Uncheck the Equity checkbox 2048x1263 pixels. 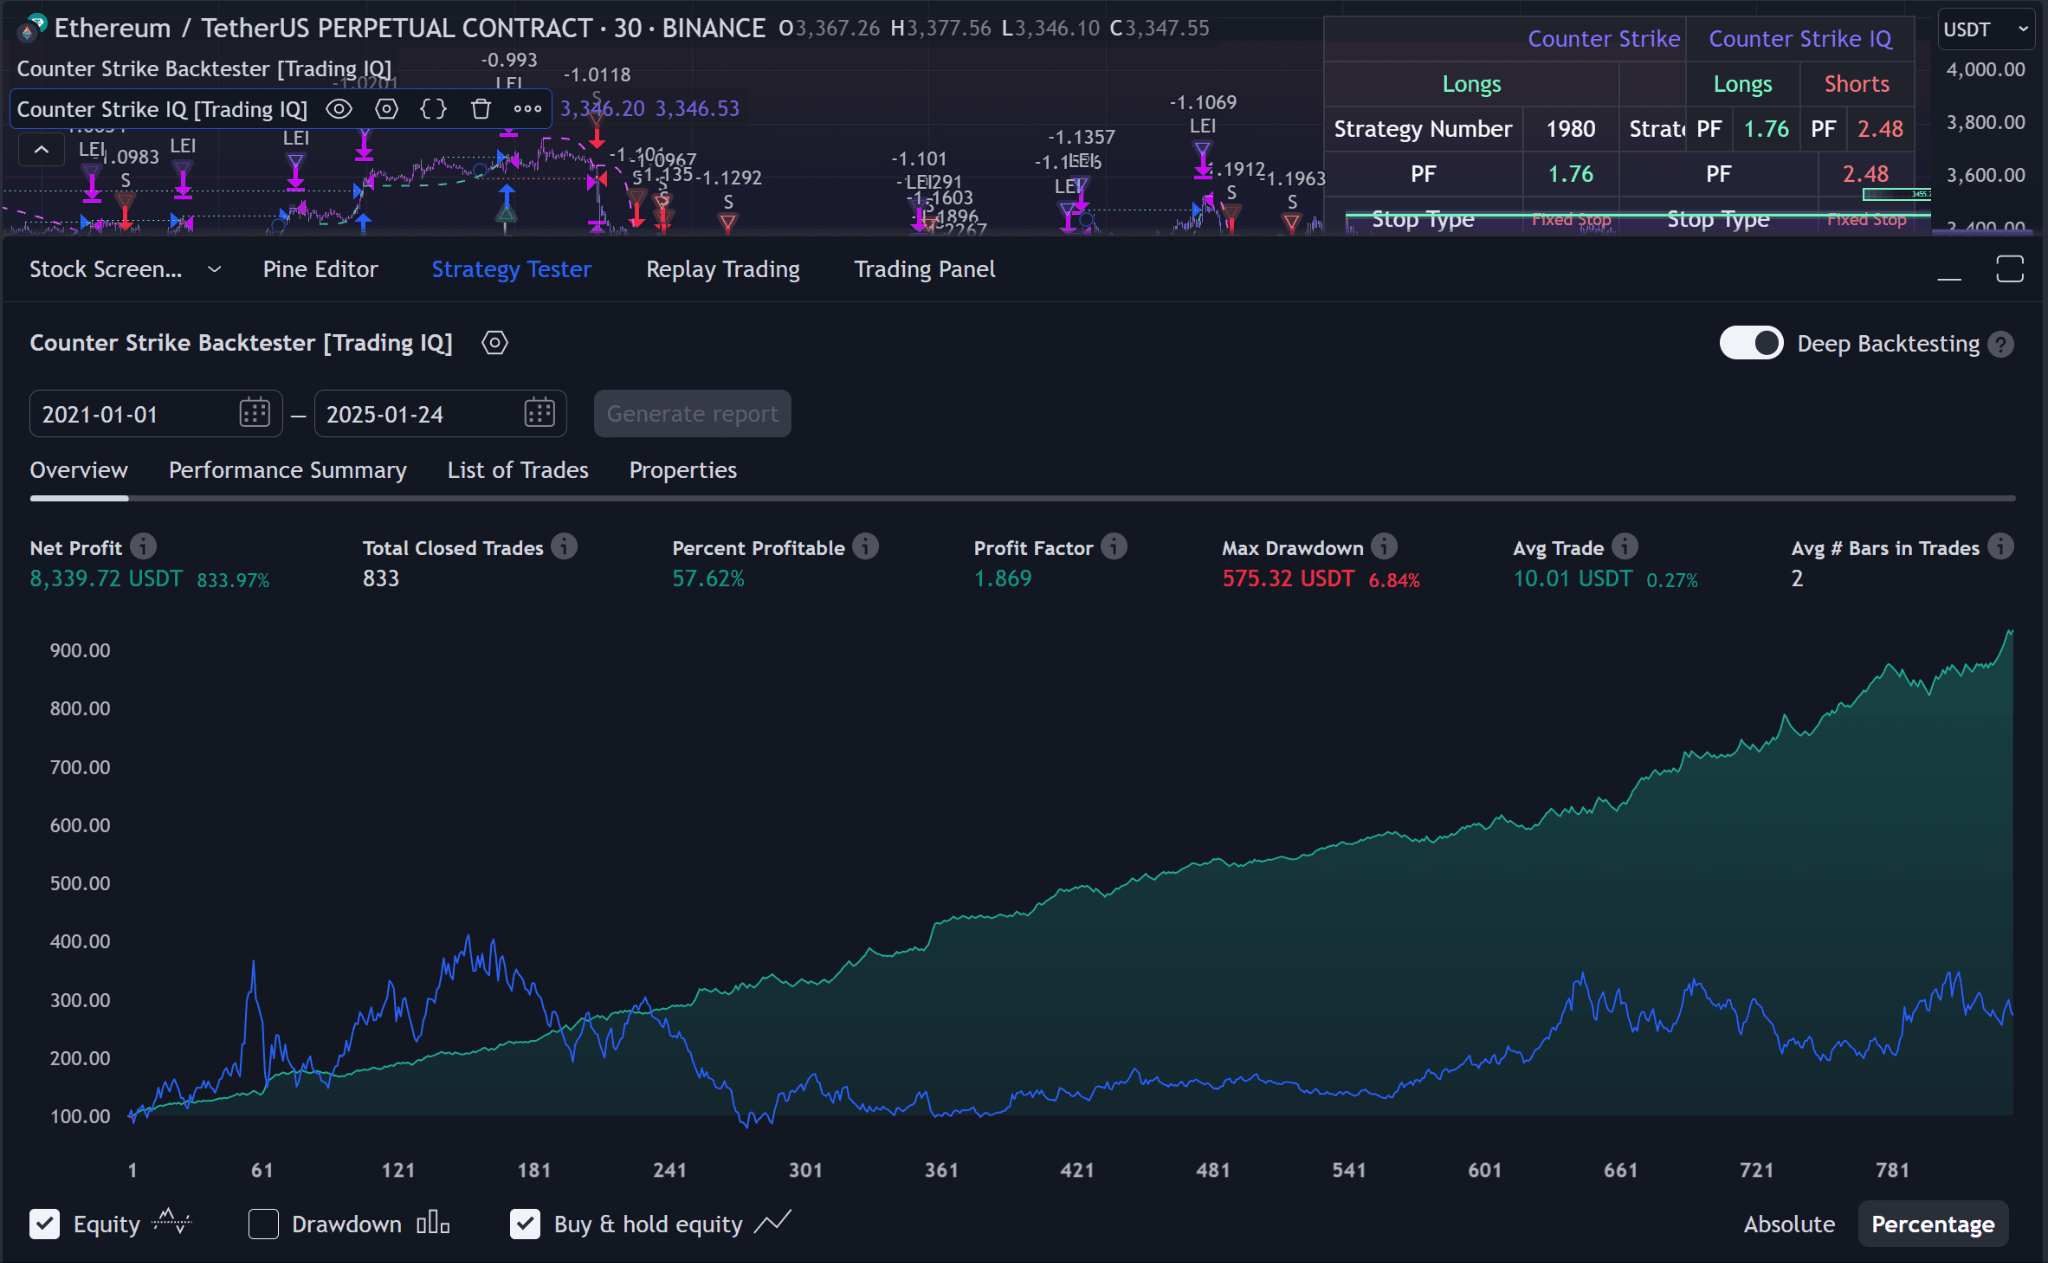[x=44, y=1224]
